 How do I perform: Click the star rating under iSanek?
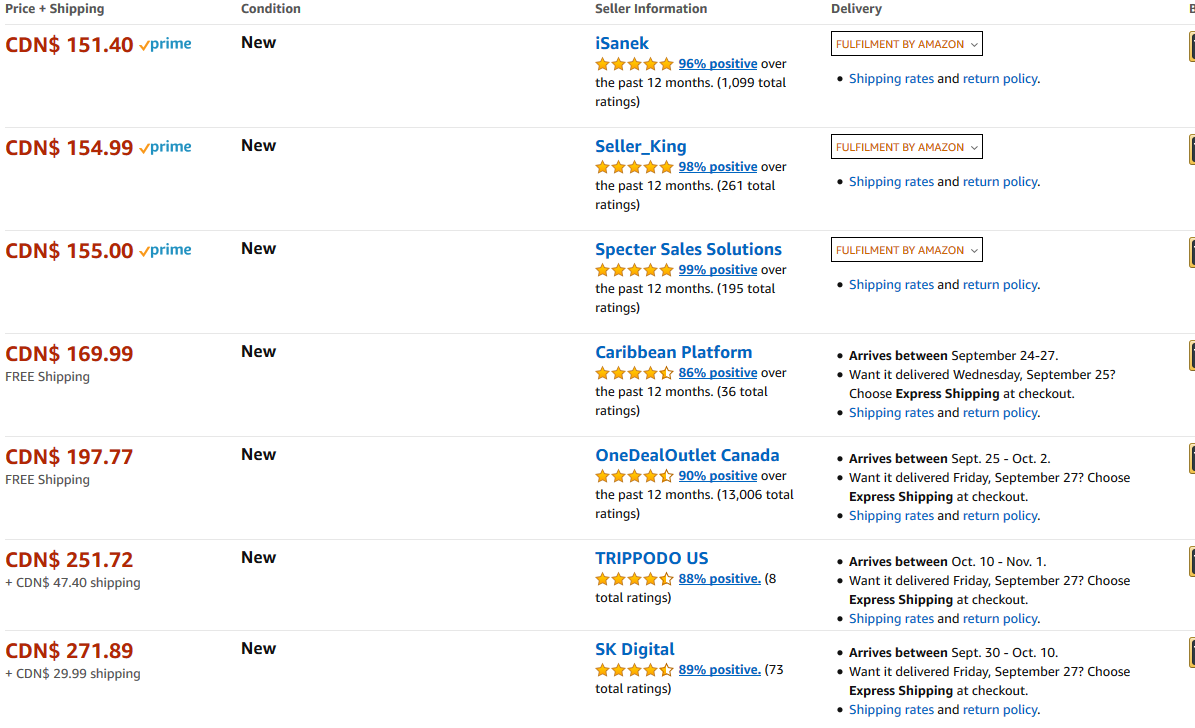[x=634, y=64]
